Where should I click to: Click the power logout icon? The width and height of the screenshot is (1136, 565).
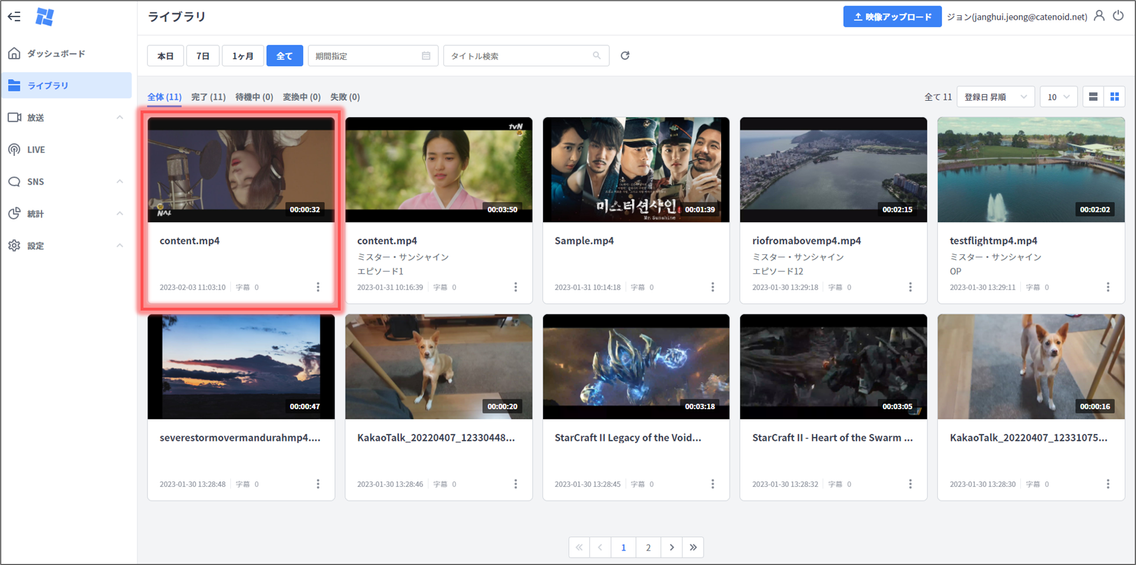pos(1118,16)
